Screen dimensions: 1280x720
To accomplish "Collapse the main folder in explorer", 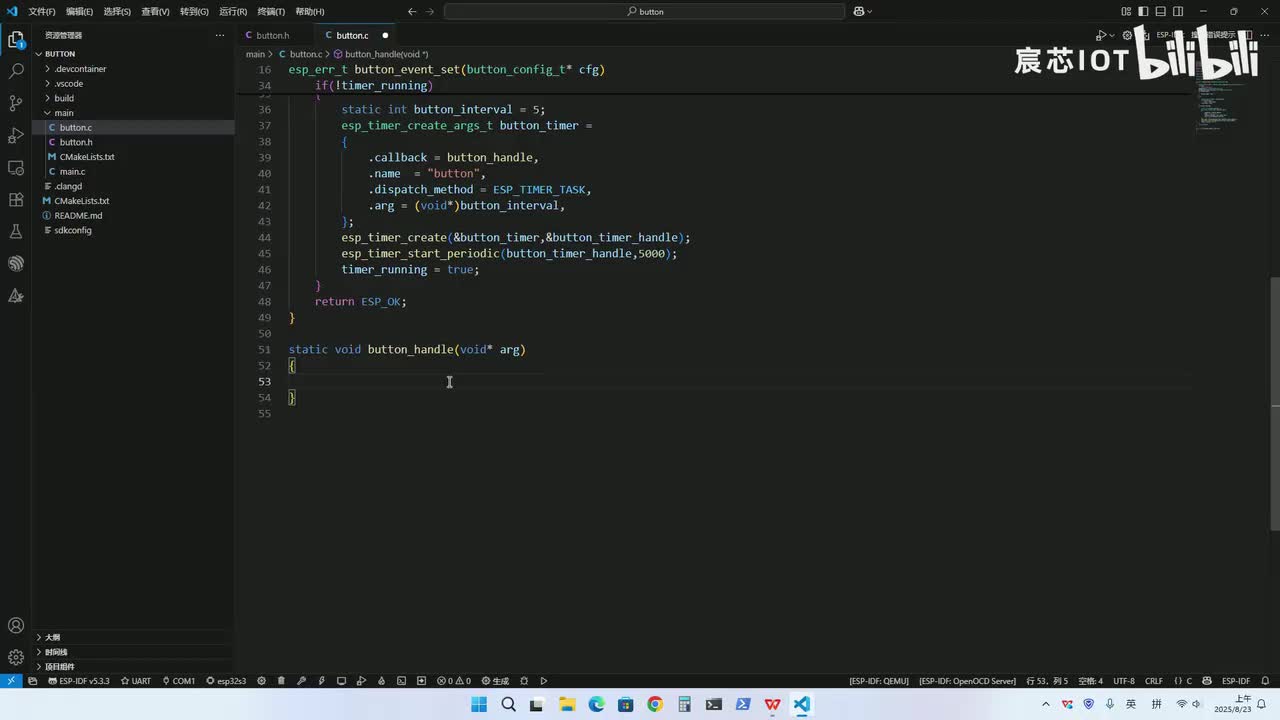I will click(63, 113).
